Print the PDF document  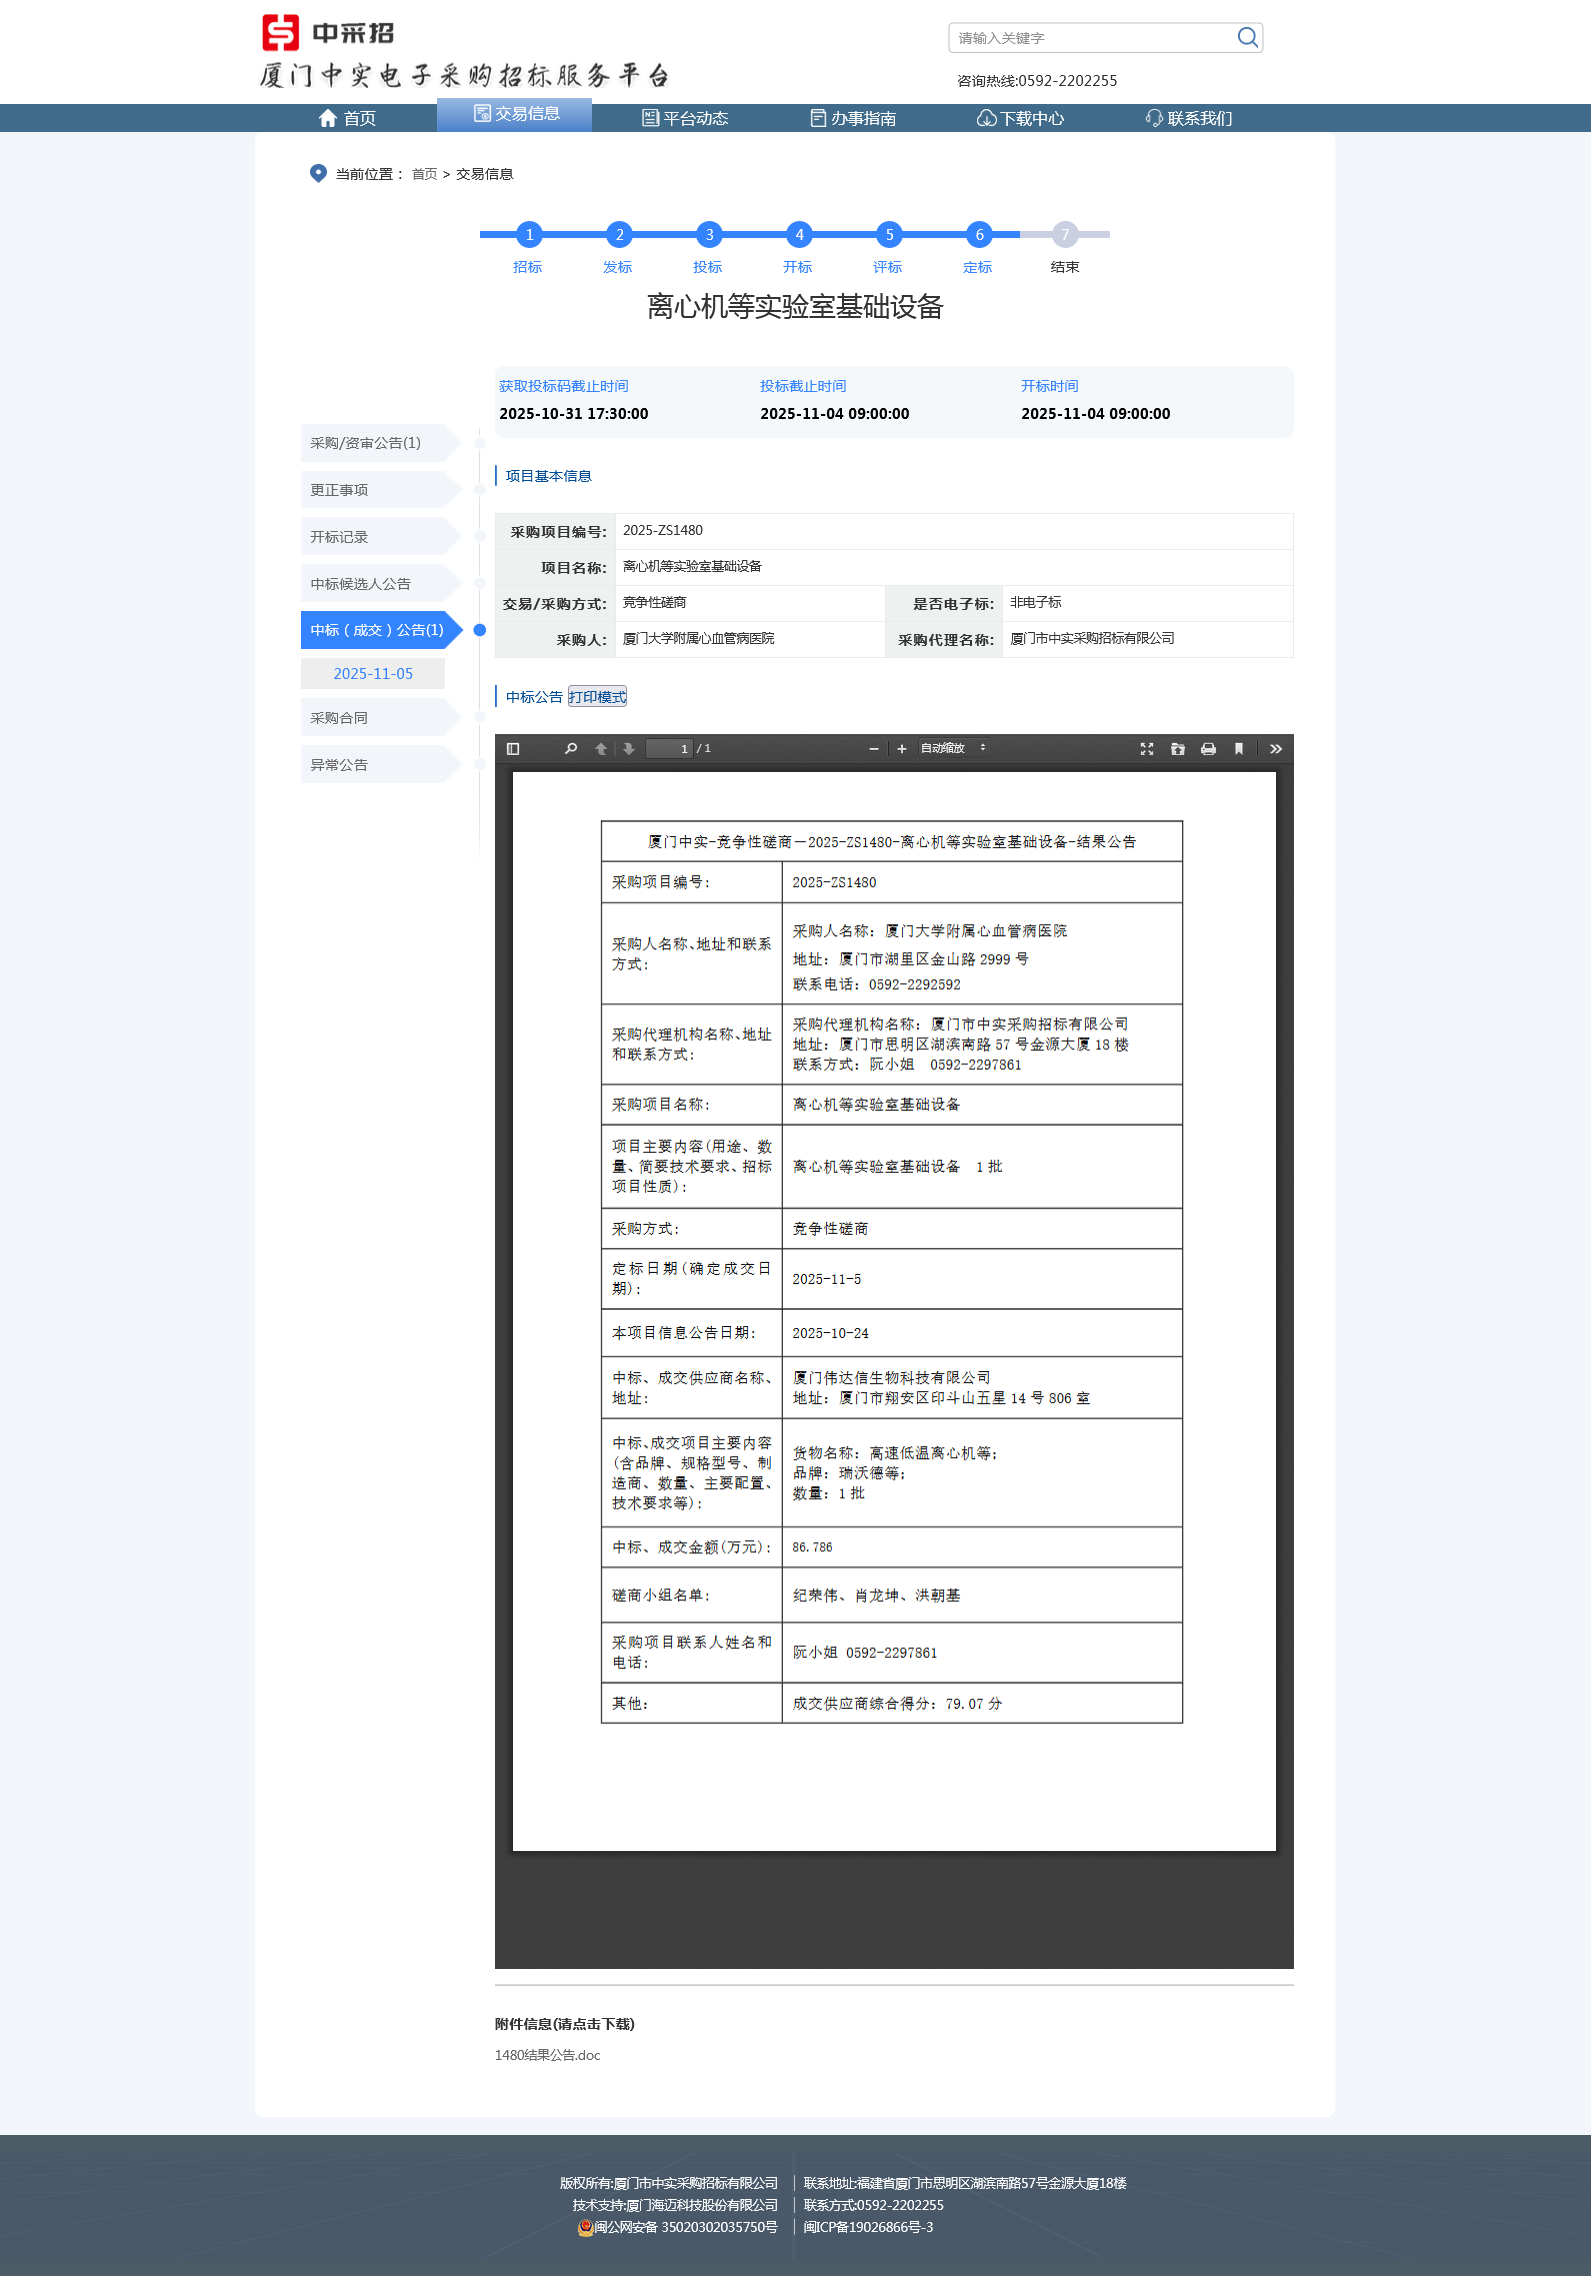click(1208, 749)
